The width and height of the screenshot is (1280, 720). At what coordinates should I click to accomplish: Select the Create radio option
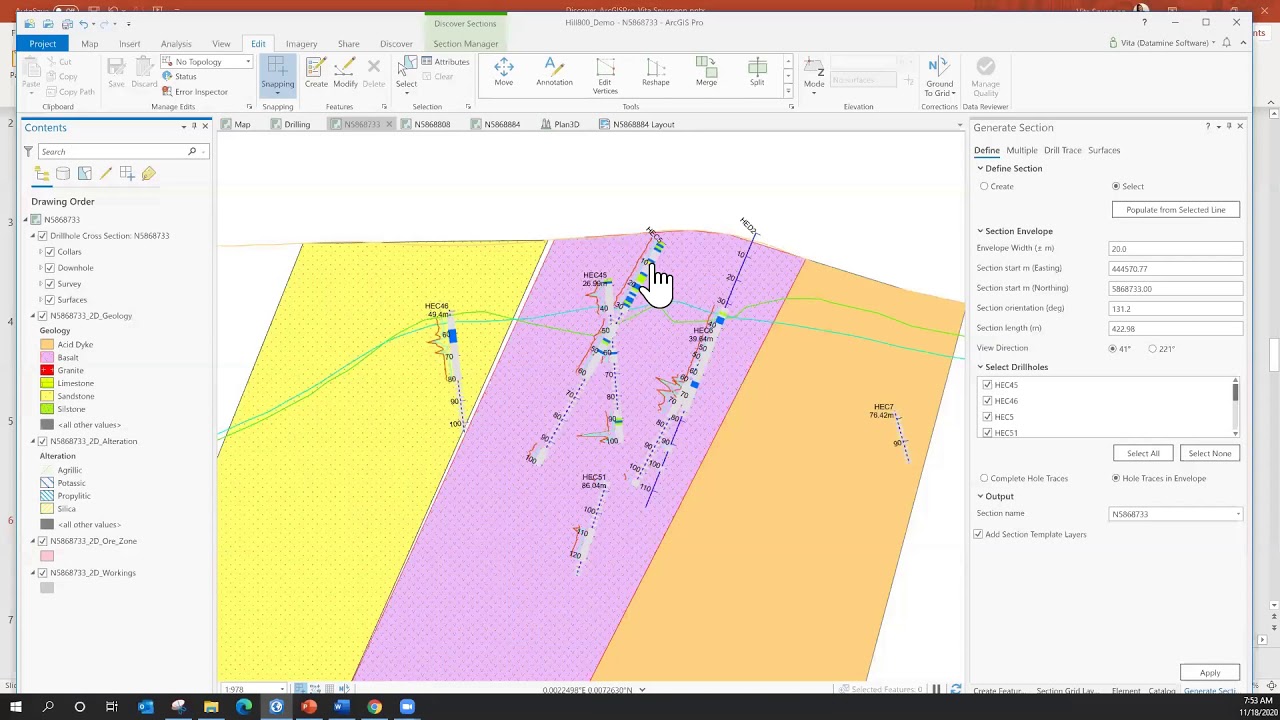[x=984, y=186]
